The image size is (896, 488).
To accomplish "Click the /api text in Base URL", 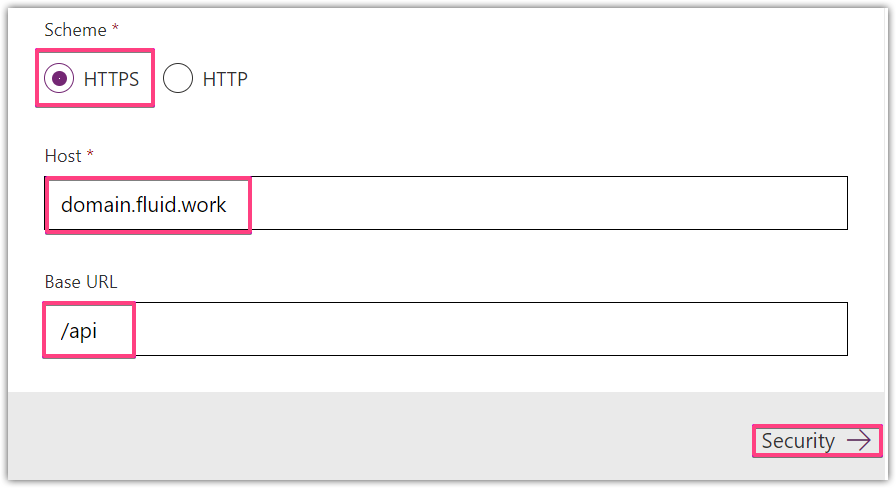I will point(79,331).
